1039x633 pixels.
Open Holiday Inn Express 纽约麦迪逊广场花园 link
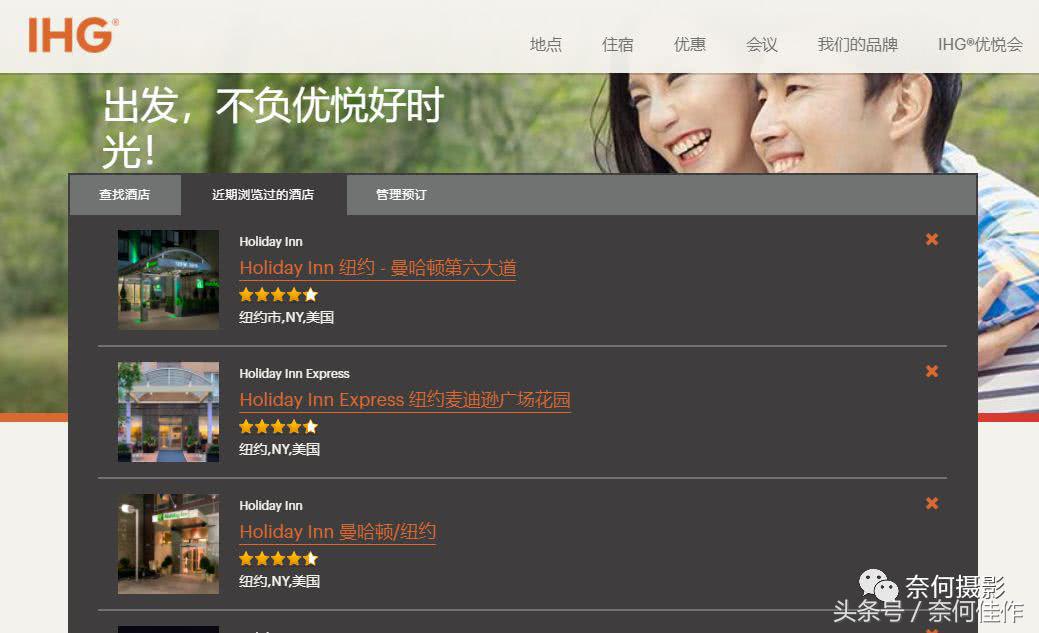(x=405, y=400)
